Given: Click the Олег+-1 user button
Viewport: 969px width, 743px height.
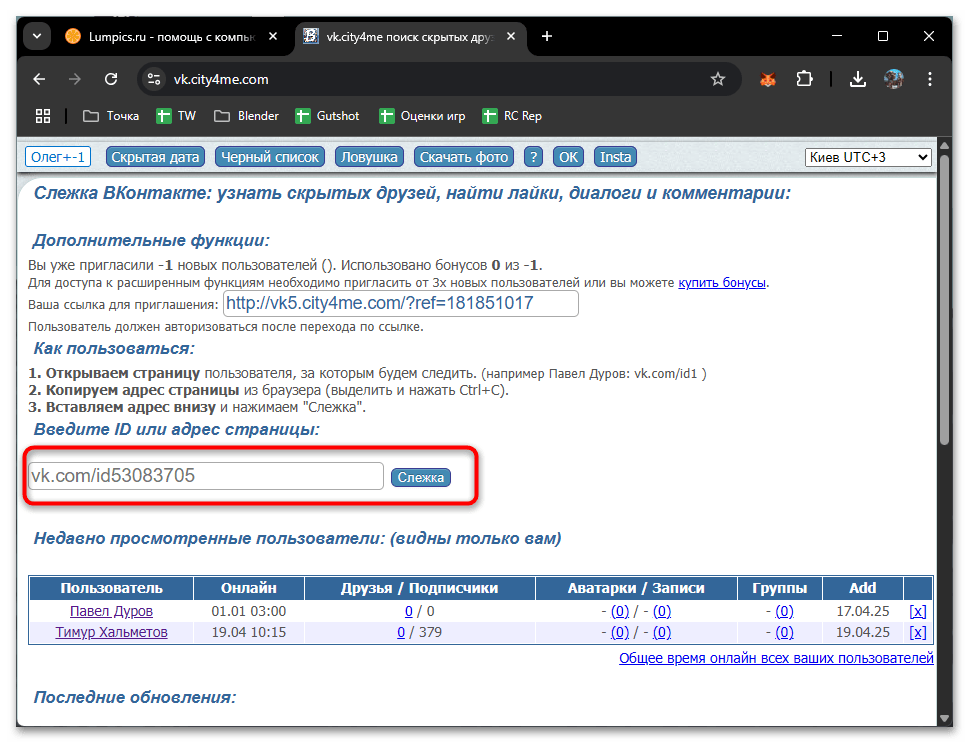Looking at the screenshot, I should 58,157.
